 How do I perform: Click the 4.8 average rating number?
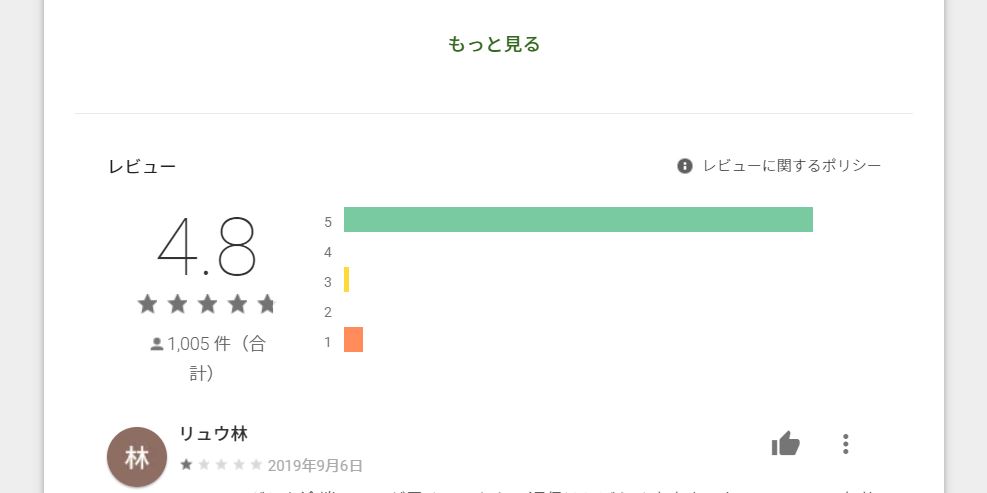[206, 246]
